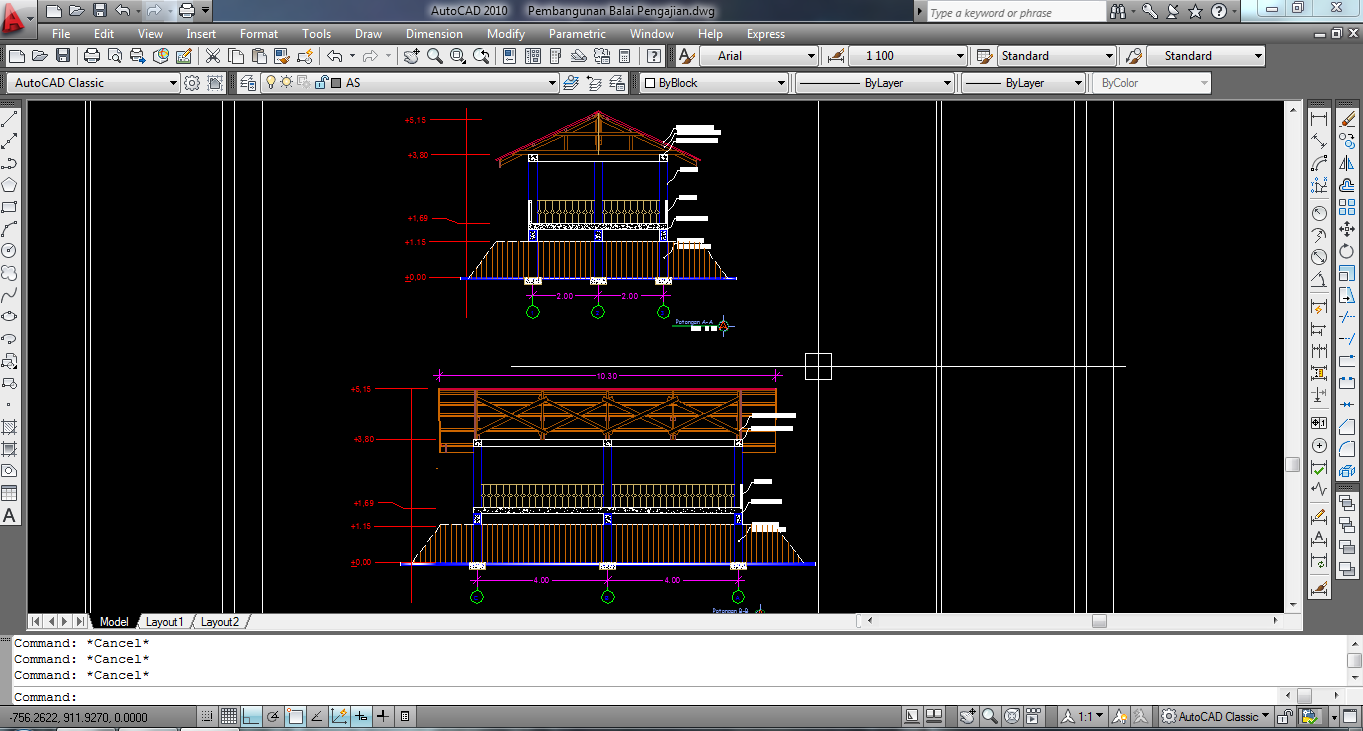The image size is (1363, 731).
Task: Toggle Snap Mode in status bar
Action: (x=207, y=716)
